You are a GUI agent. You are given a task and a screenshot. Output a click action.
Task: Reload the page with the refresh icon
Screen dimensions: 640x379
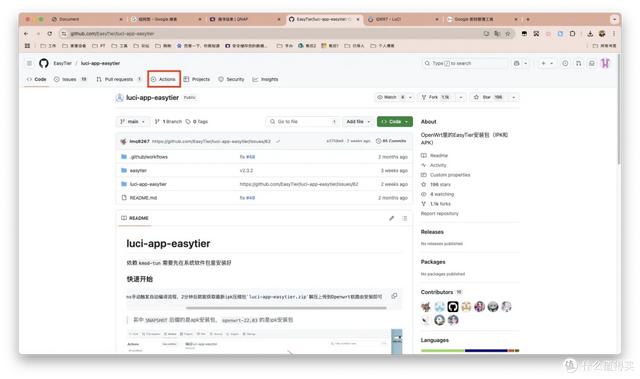(50, 34)
